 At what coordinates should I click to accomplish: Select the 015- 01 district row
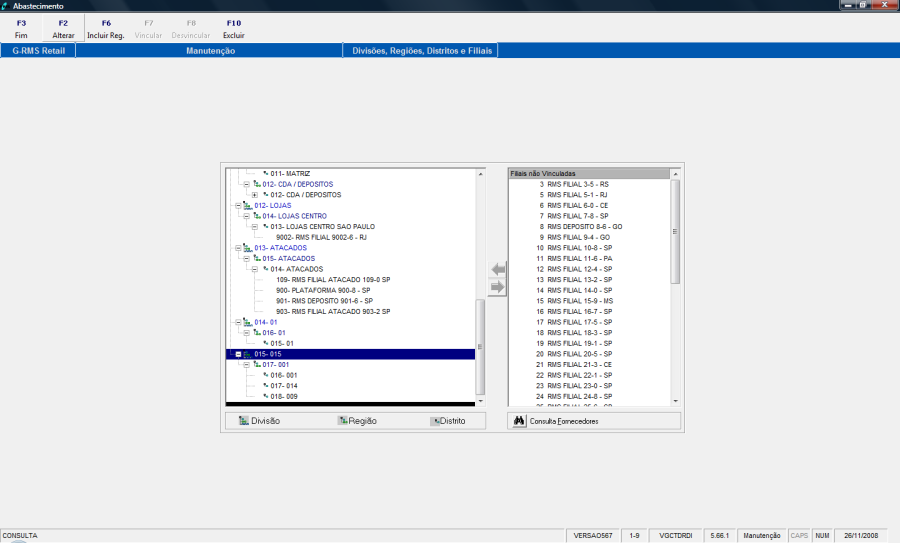[282, 343]
